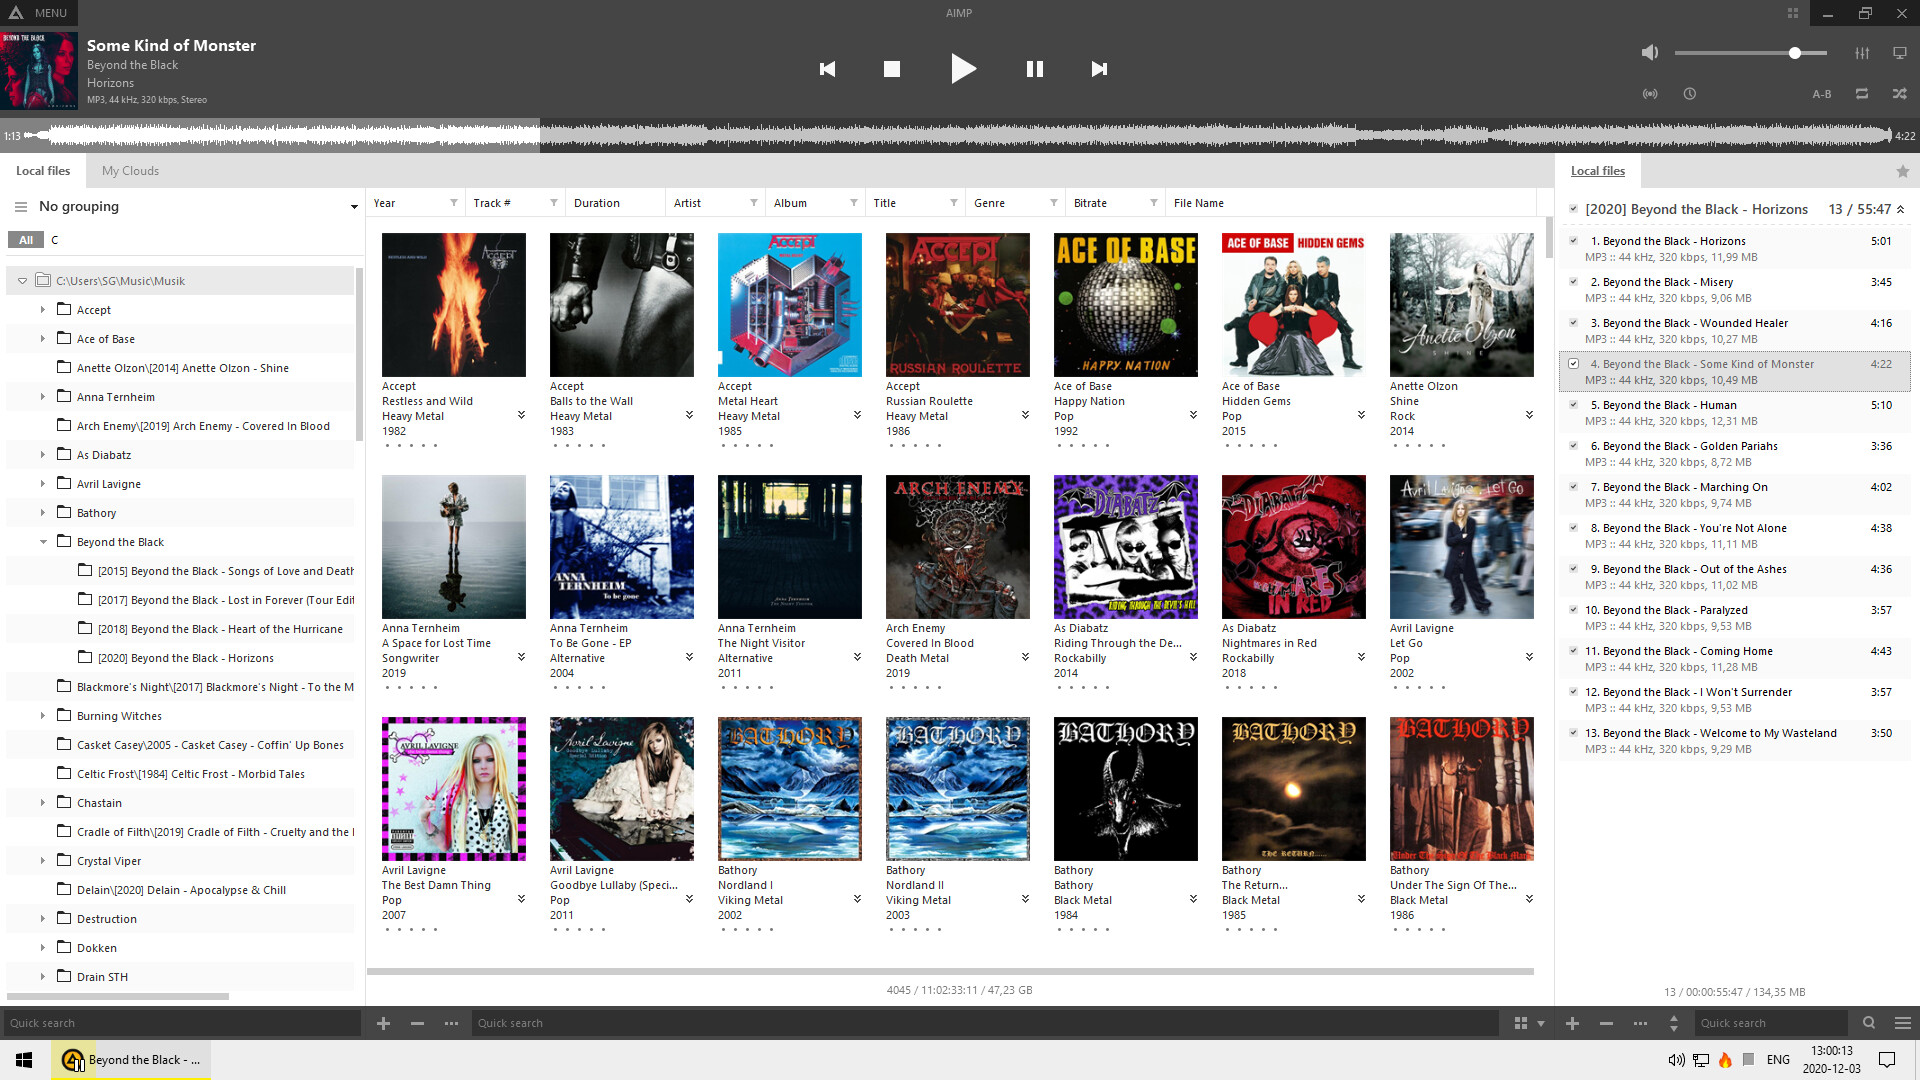Skip to the previous track

827,69
